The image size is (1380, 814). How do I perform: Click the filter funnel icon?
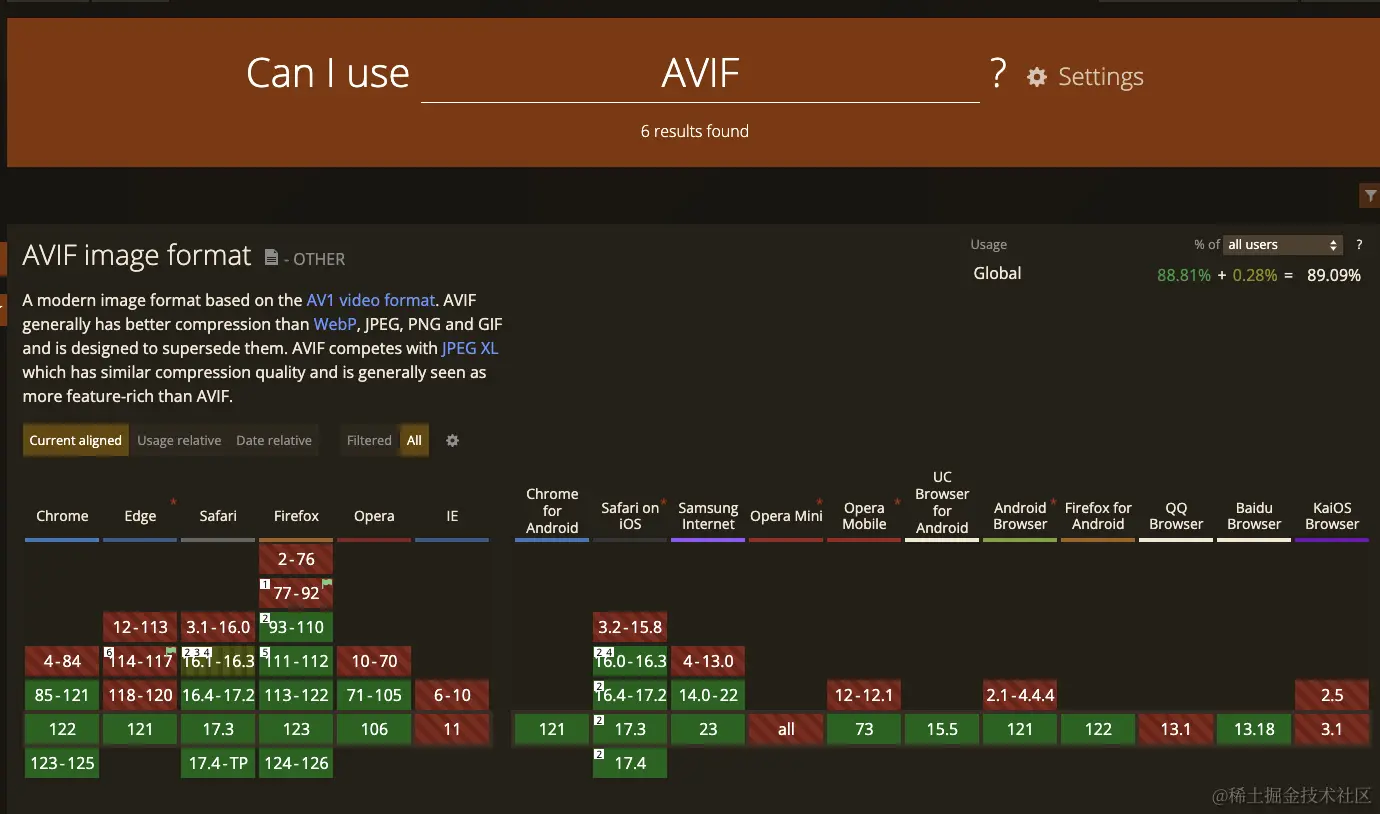click(x=1369, y=196)
